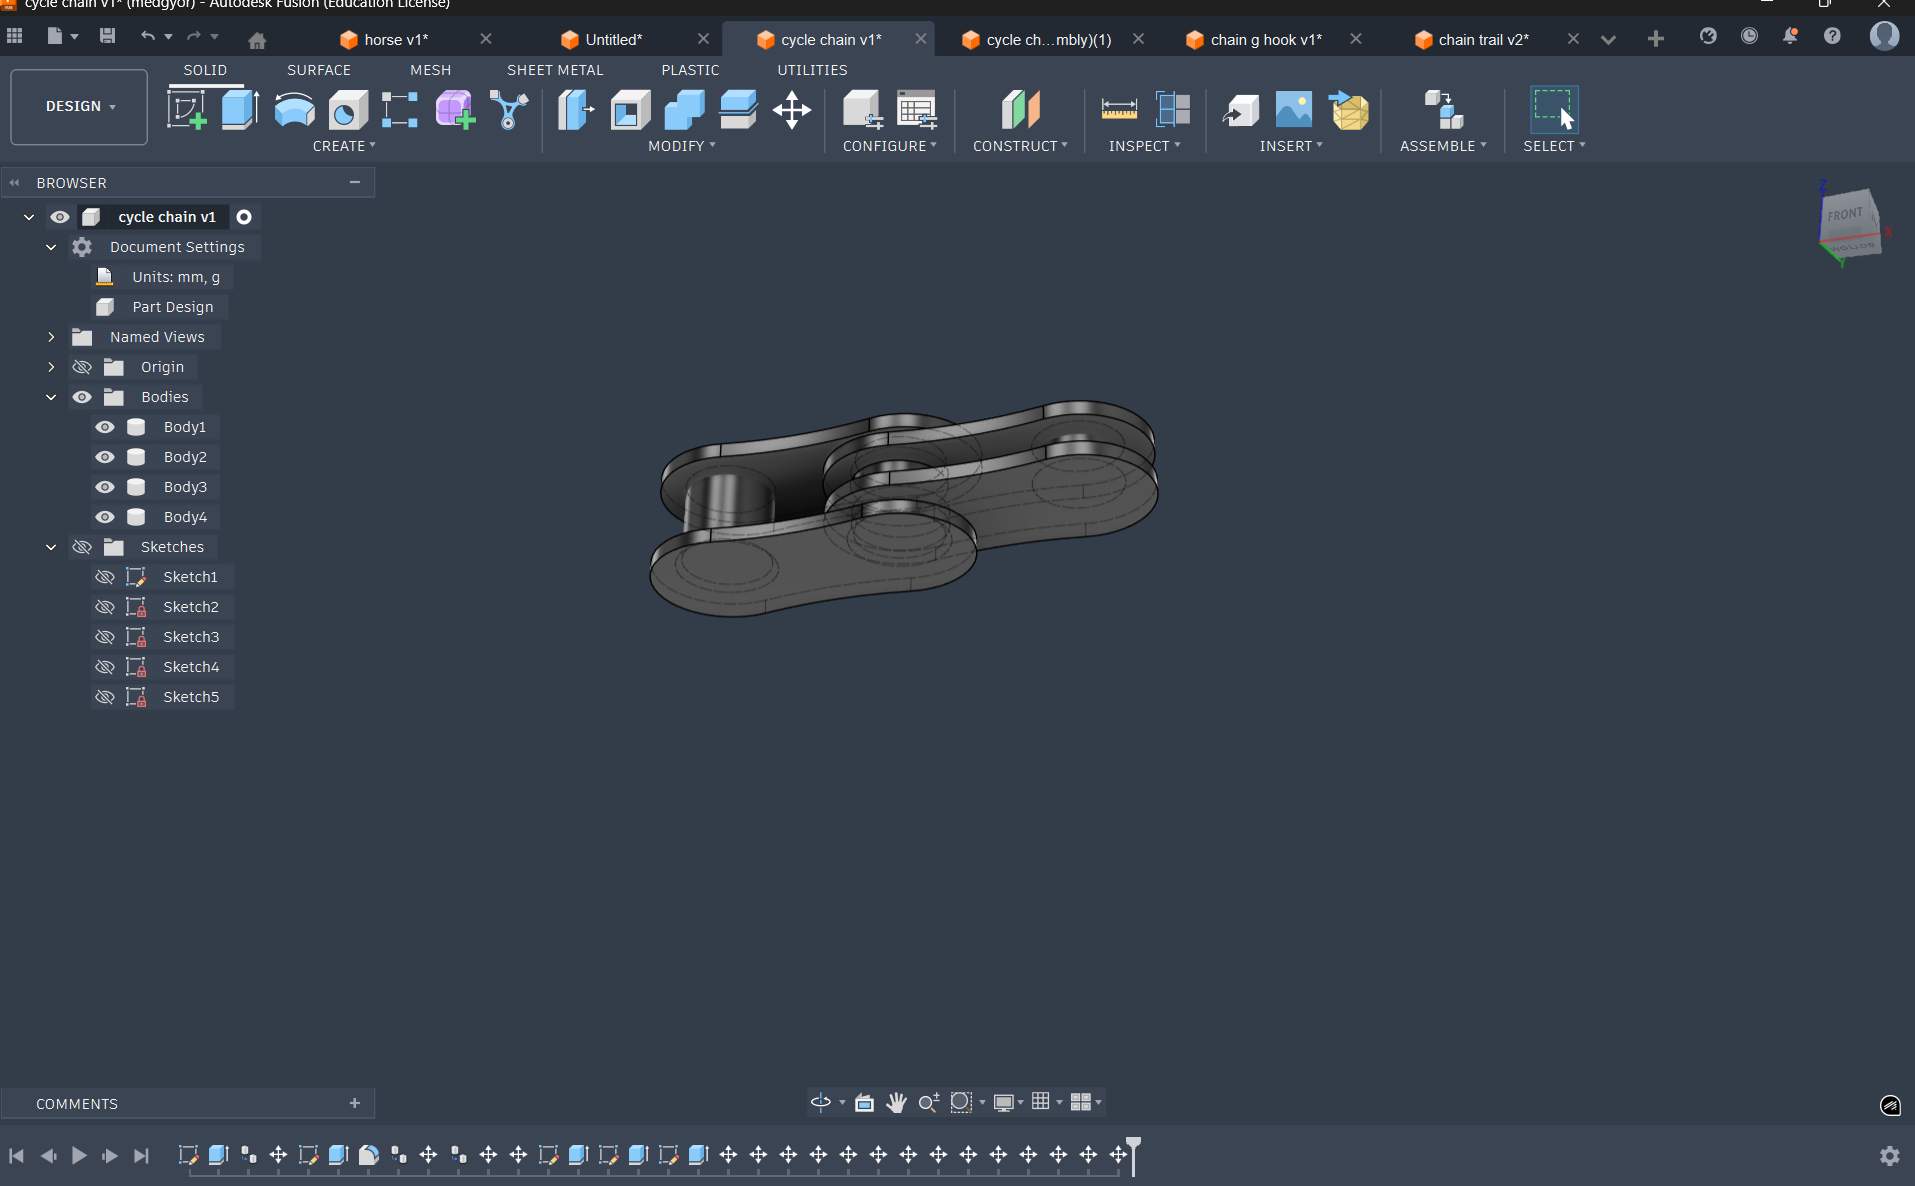Select the Extrude tool
Viewport: 1915px width, 1186px height.
pyautogui.click(x=240, y=110)
